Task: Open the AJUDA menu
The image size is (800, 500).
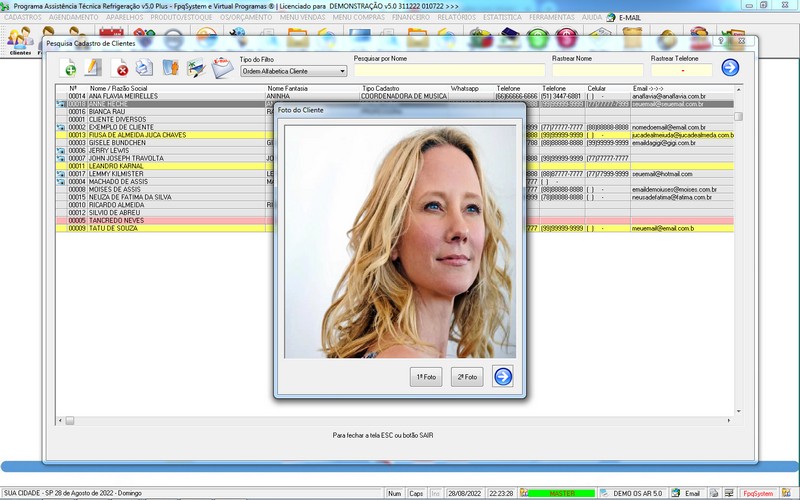Action: (592, 17)
